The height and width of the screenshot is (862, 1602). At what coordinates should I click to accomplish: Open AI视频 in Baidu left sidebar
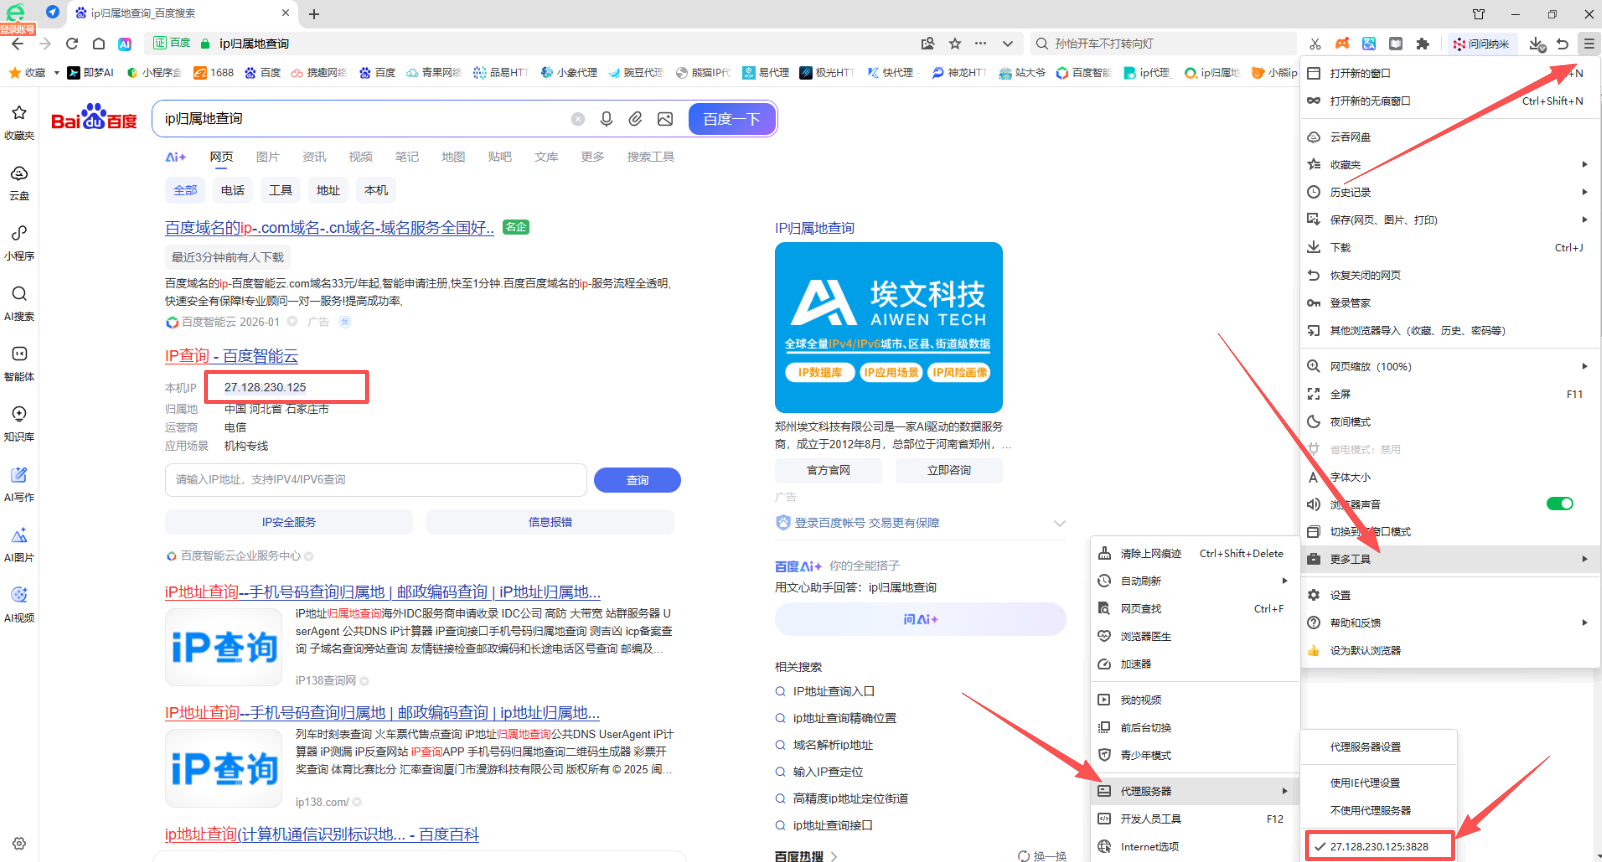tap(19, 605)
